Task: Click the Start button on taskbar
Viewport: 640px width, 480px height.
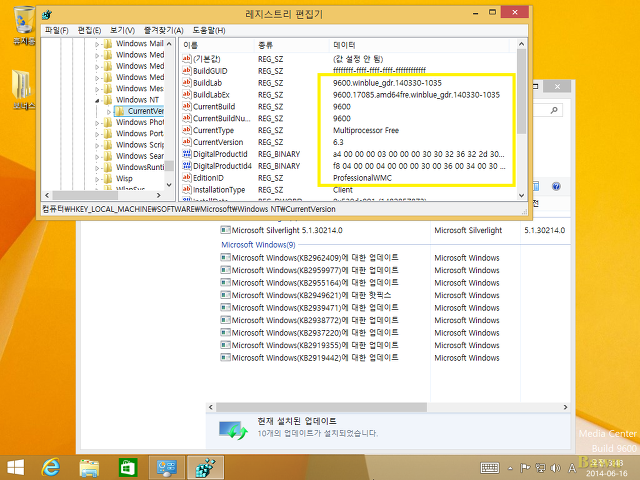Action: tap(16, 467)
